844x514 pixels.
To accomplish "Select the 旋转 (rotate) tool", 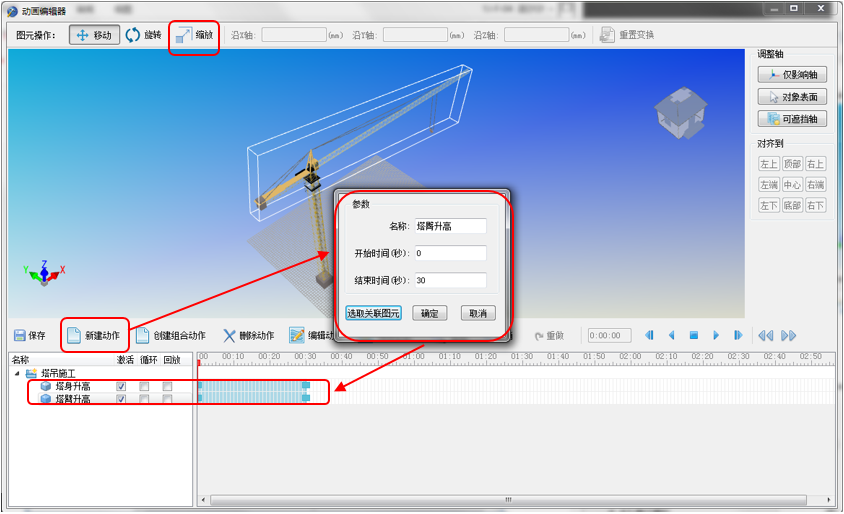I will (143, 35).
